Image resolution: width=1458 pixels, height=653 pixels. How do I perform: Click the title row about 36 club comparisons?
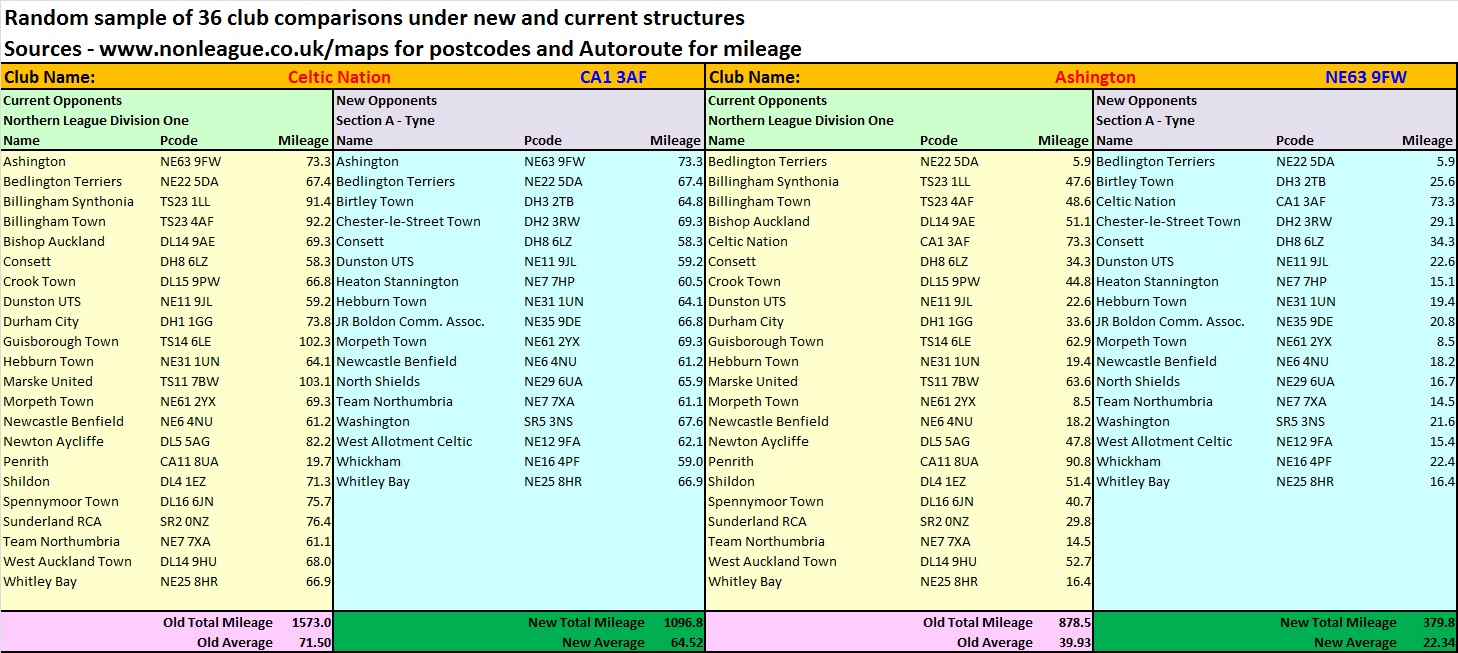(374, 18)
